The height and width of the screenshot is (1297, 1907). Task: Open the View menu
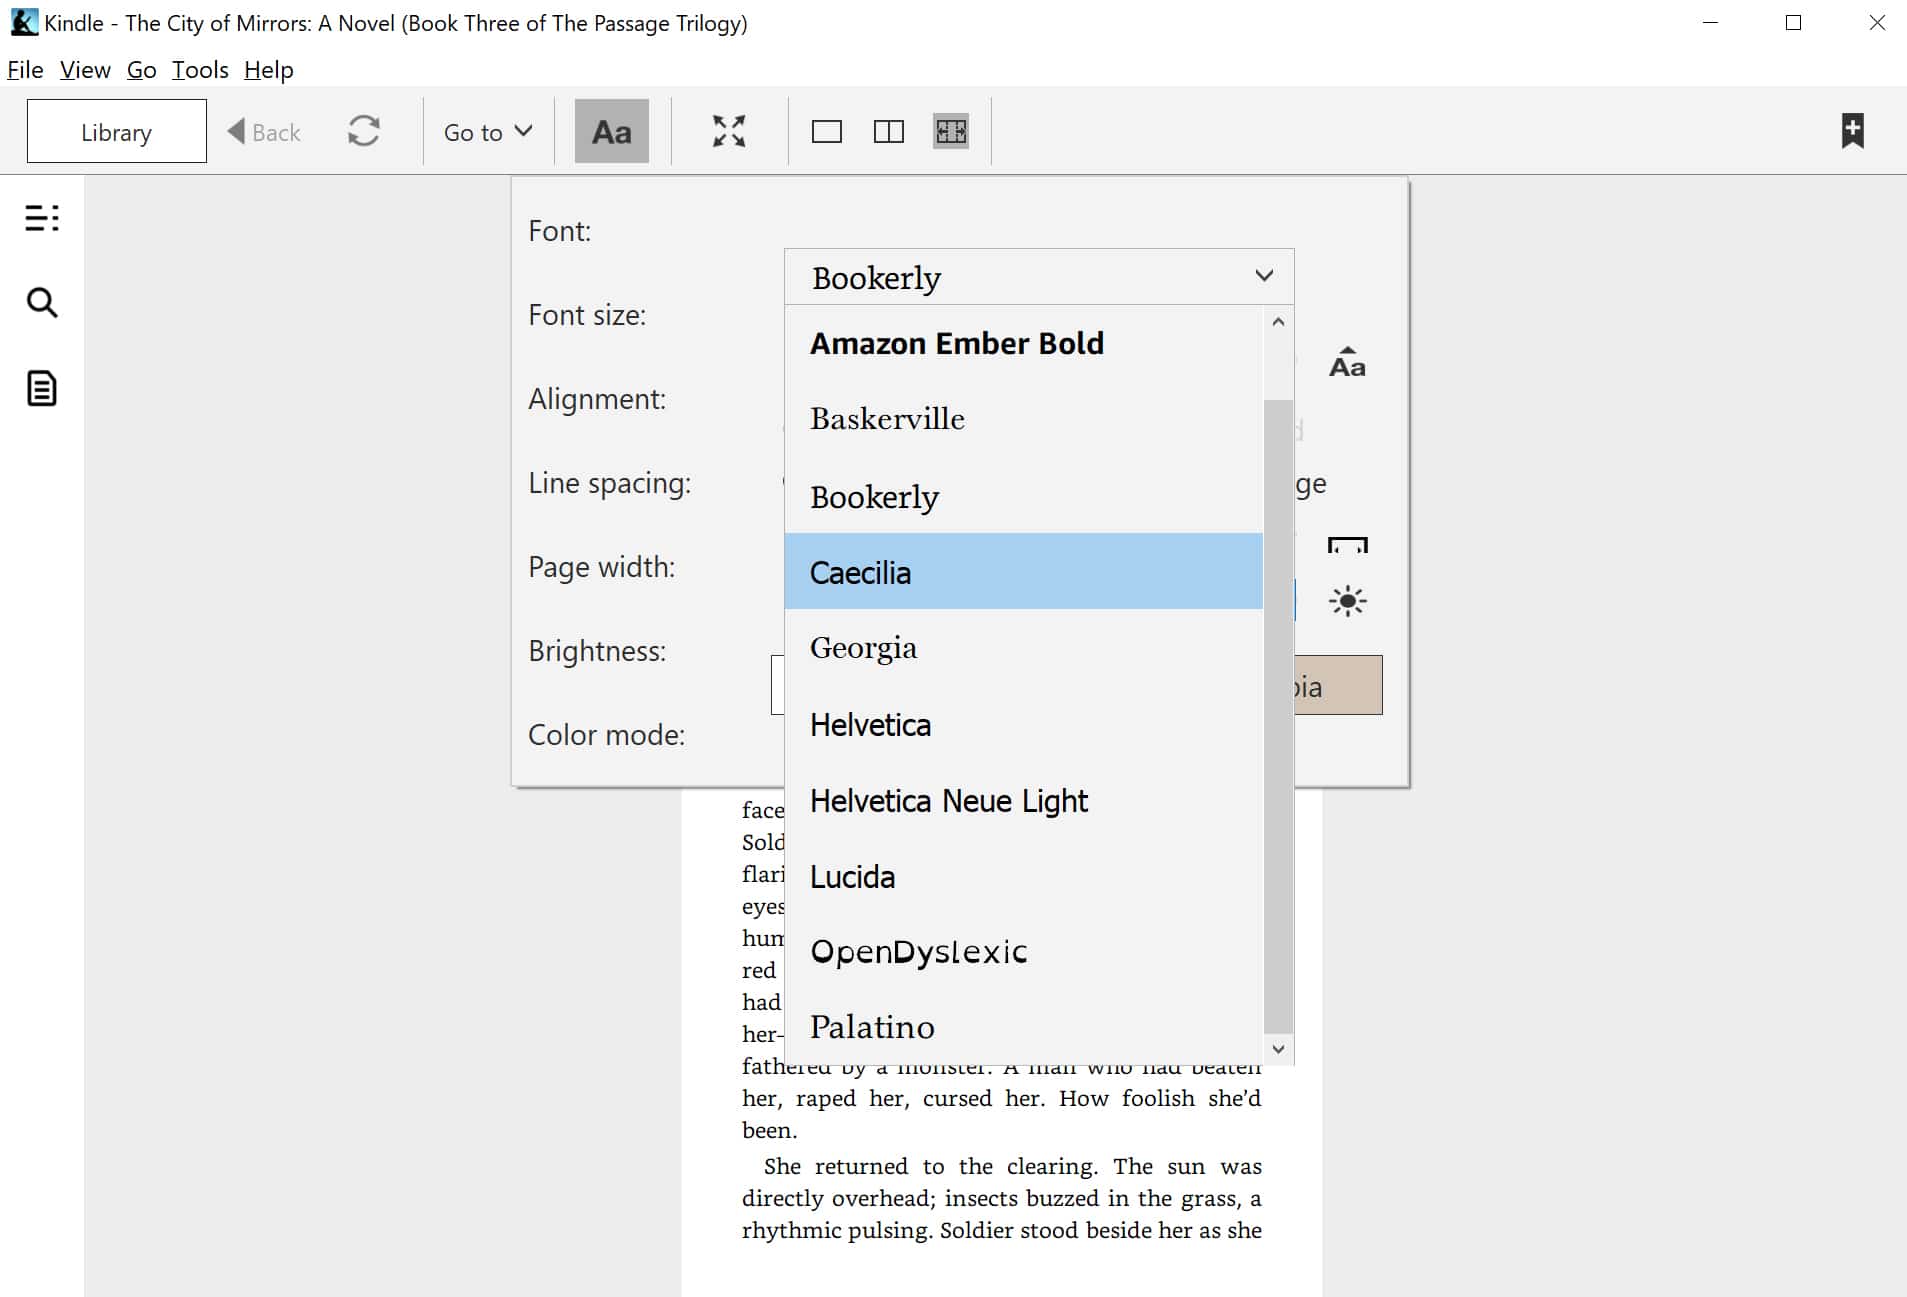click(x=85, y=70)
